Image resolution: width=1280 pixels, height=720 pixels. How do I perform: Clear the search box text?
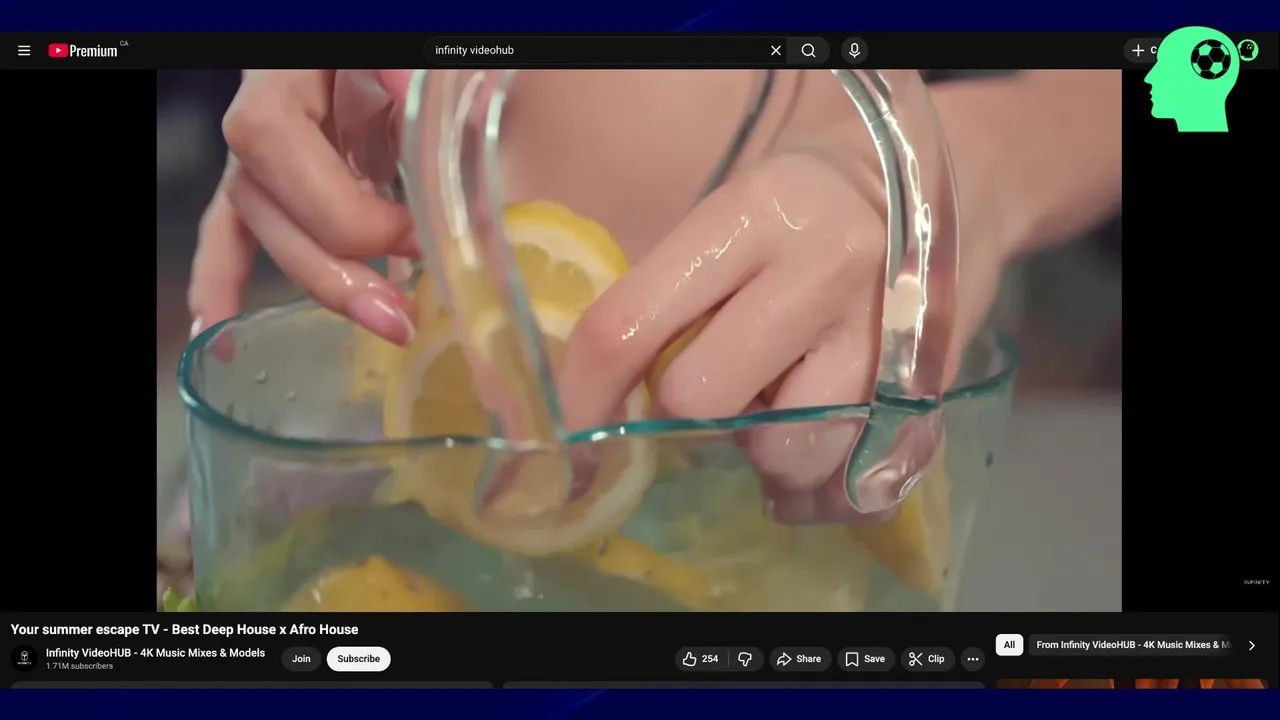pyautogui.click(x=775, y=50)
